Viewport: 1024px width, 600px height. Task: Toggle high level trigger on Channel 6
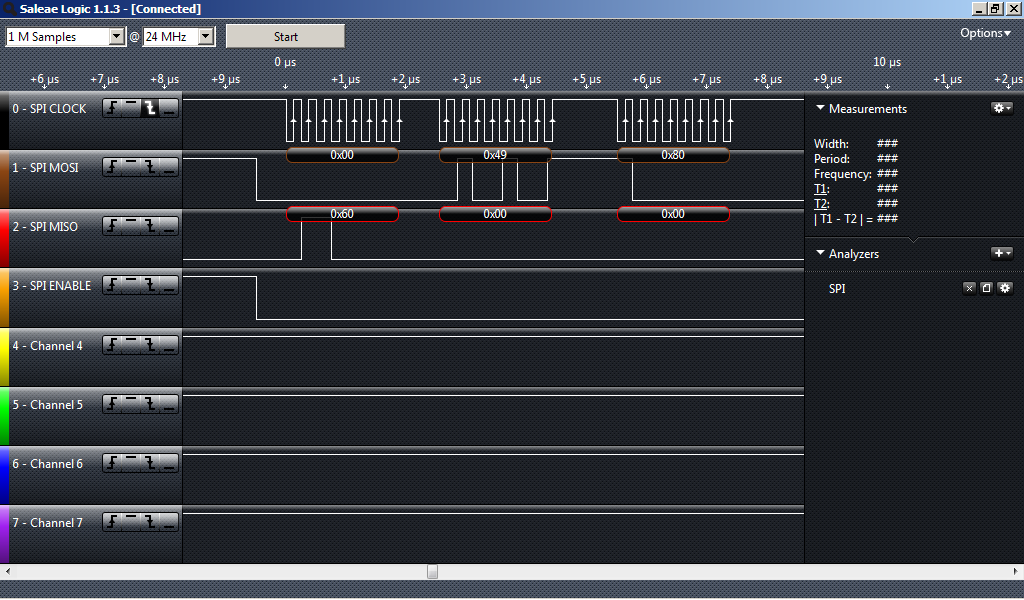pyautogui.click(x=131, y=464)
